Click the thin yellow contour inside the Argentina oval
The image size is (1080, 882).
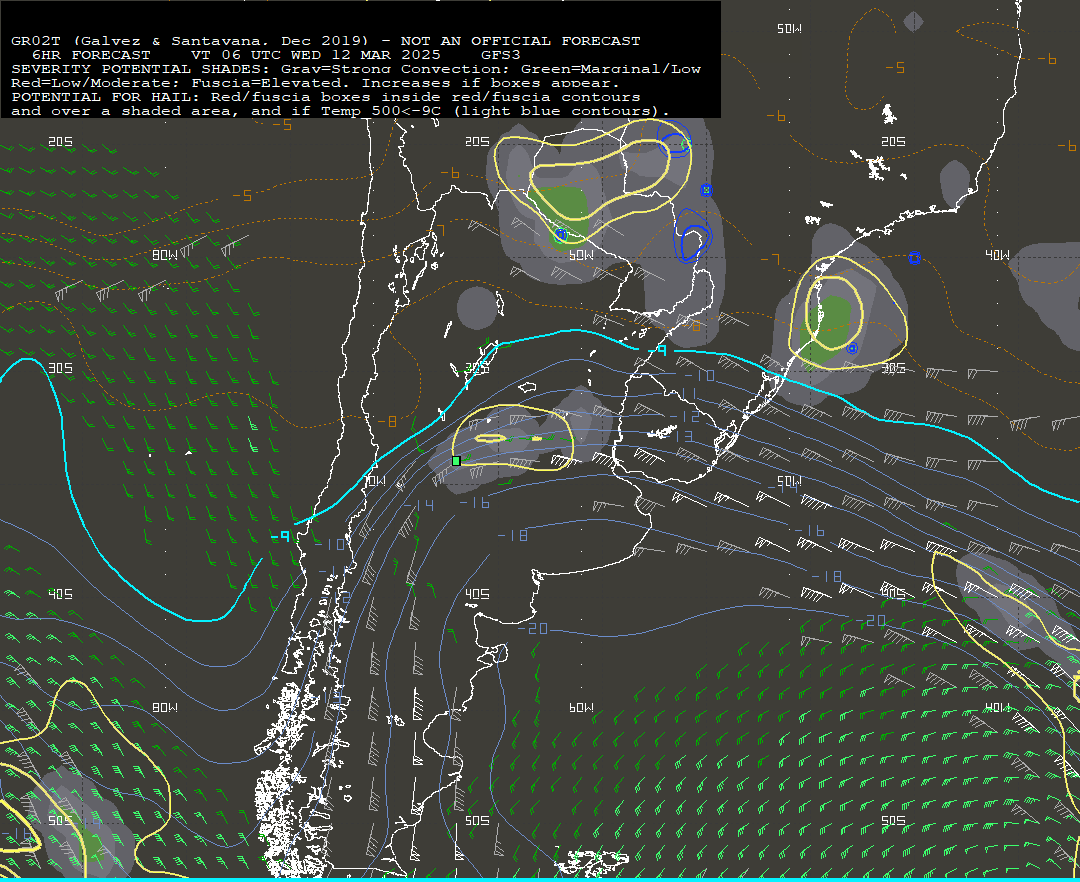point(490,438)
